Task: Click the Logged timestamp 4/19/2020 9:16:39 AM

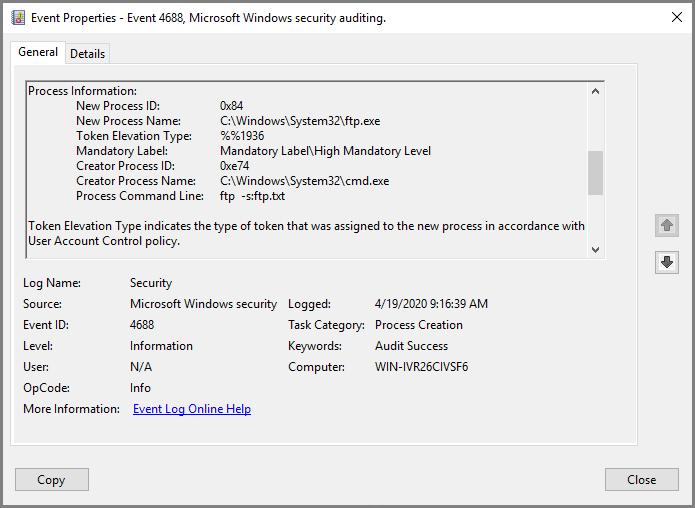Action: tap(431, 304)
